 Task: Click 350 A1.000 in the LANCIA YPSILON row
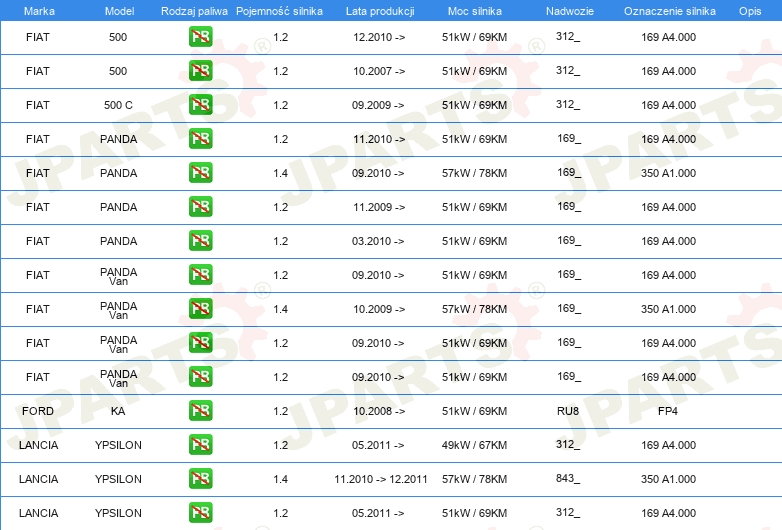click(x=668, y=479)
